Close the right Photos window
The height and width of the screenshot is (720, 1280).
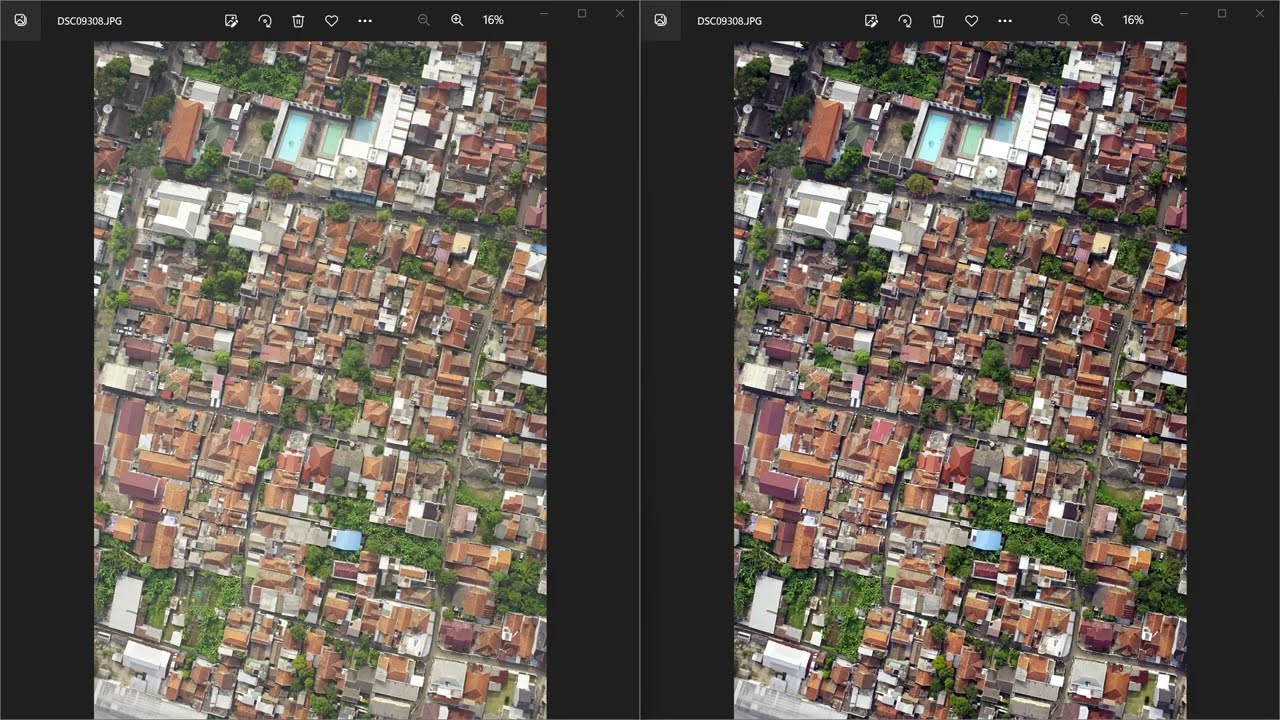pos(1260,14)
